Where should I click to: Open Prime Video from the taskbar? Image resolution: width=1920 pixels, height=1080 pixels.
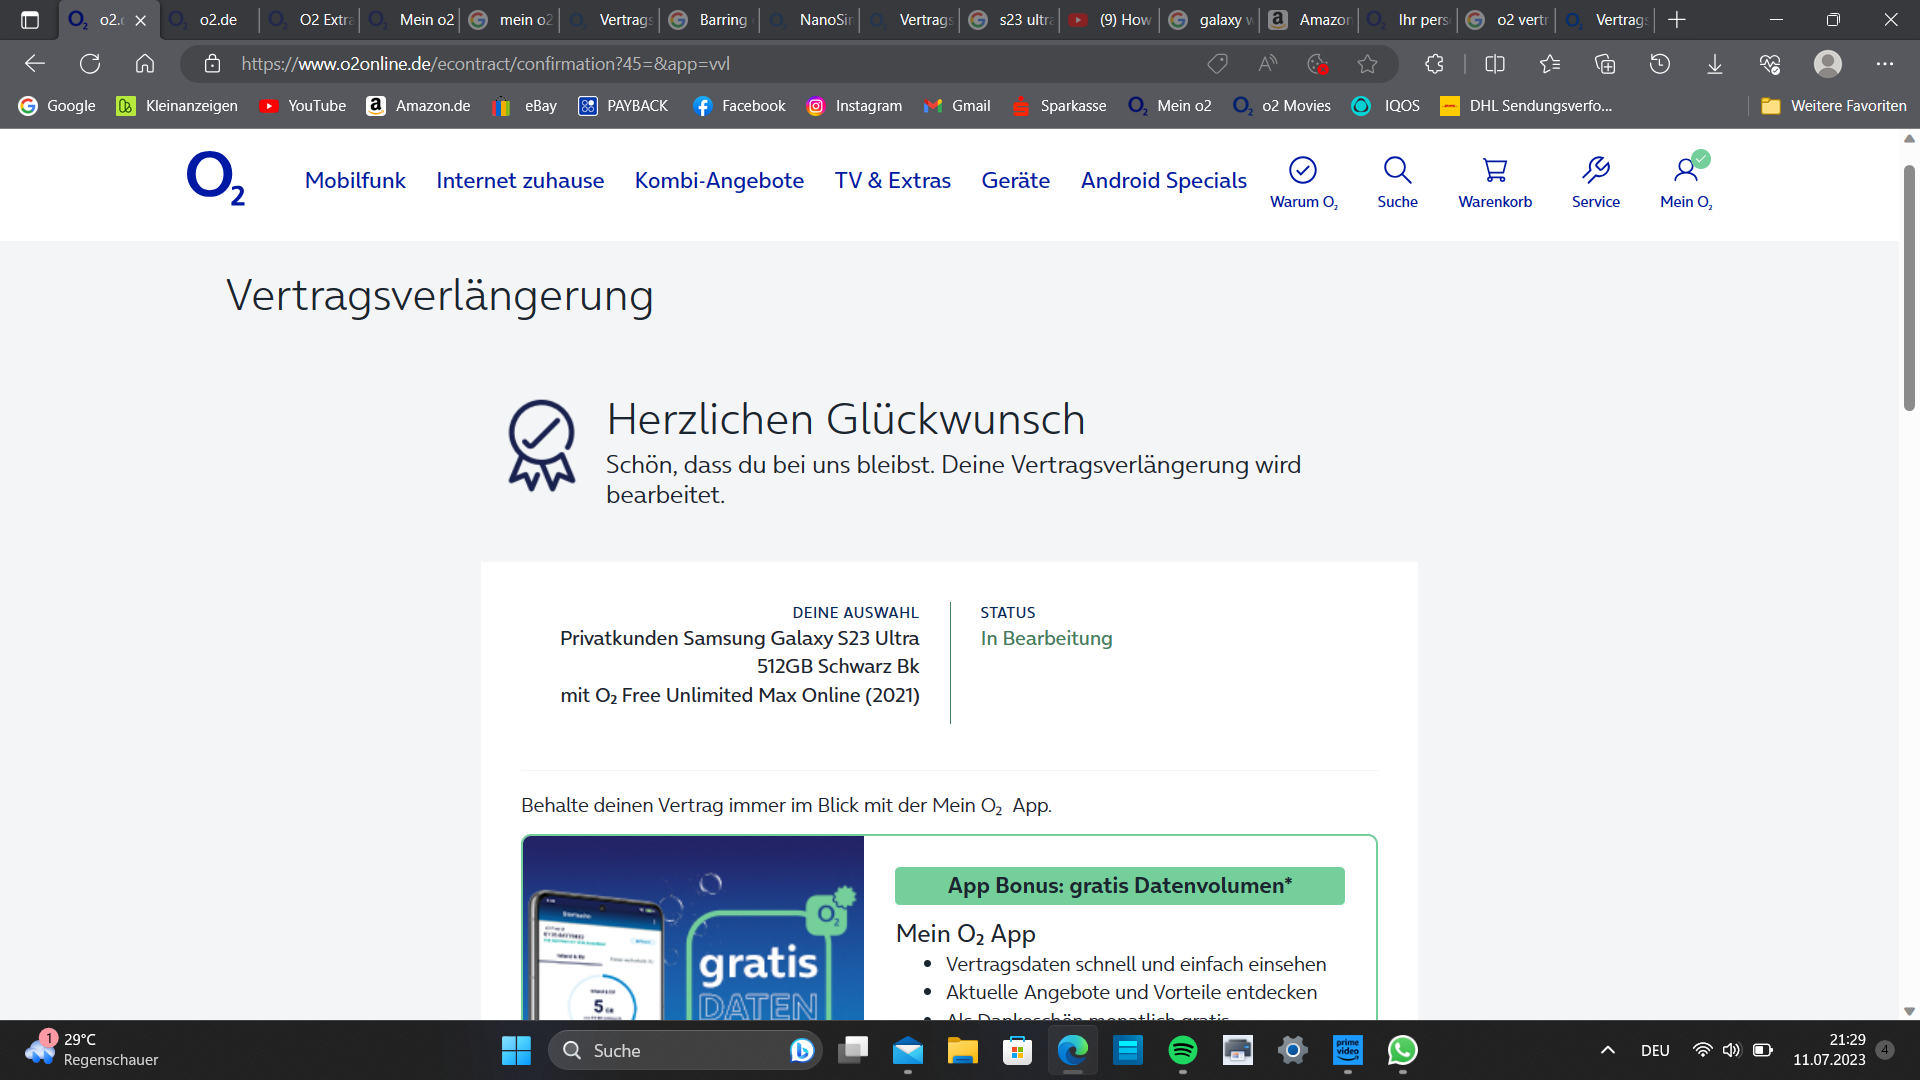coord(1347,1050)
